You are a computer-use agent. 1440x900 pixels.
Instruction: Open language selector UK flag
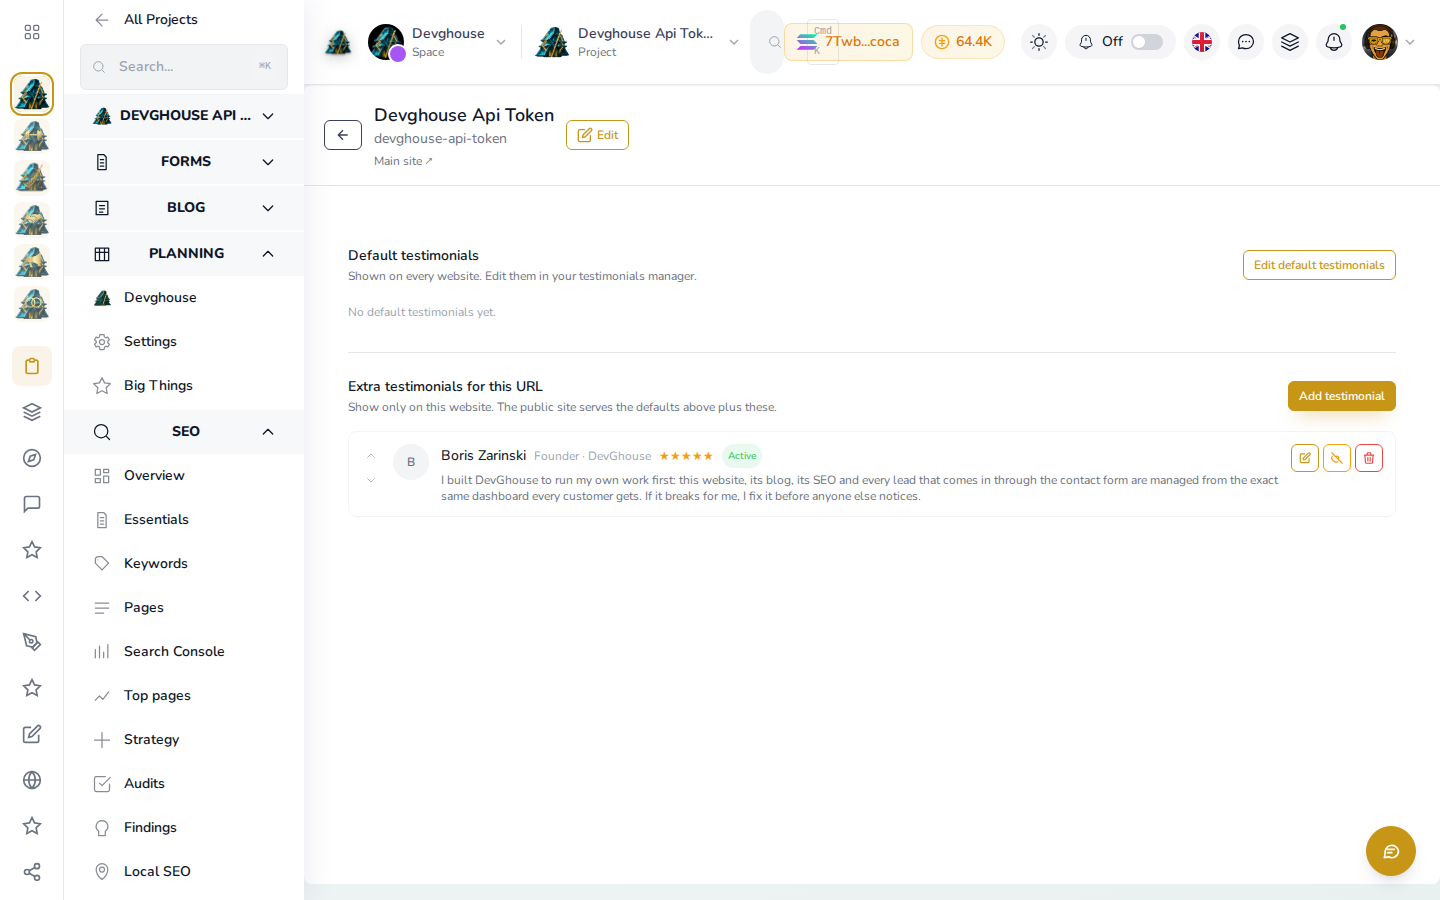coord(1202,42)
